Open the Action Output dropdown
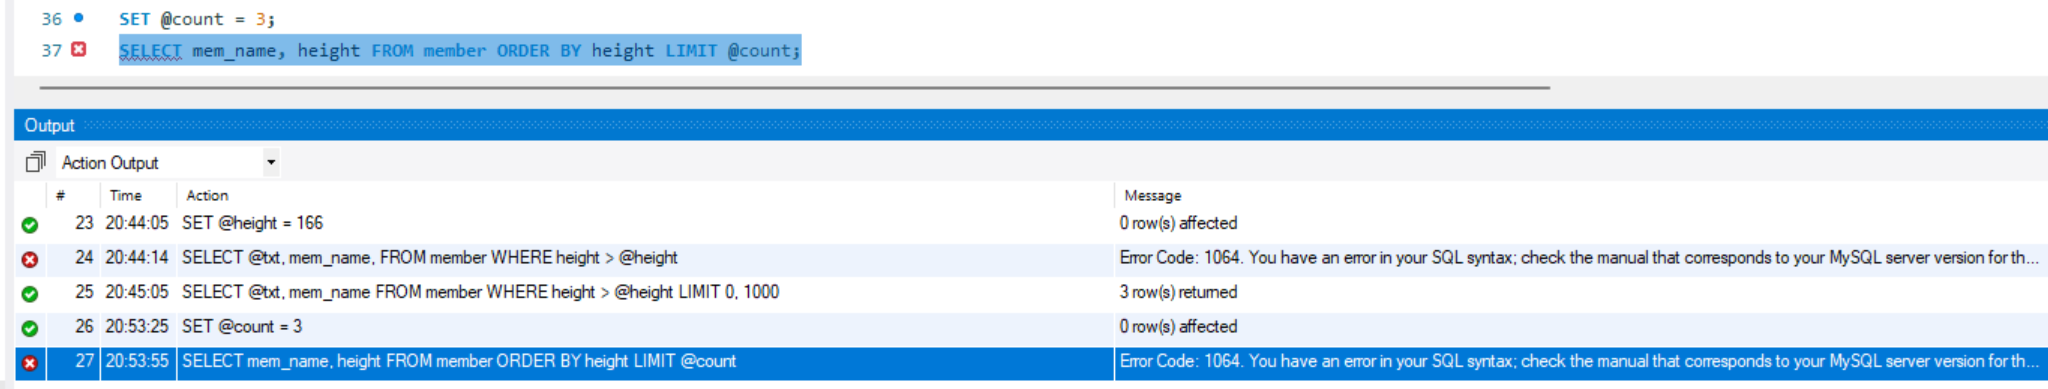This screenshot has width=2048, height=389. [271, 162]
